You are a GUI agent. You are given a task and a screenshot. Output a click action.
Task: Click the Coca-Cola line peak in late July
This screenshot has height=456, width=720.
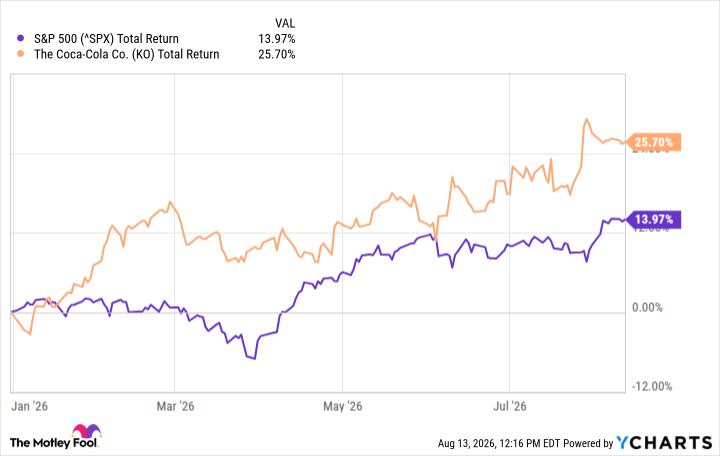586,119
